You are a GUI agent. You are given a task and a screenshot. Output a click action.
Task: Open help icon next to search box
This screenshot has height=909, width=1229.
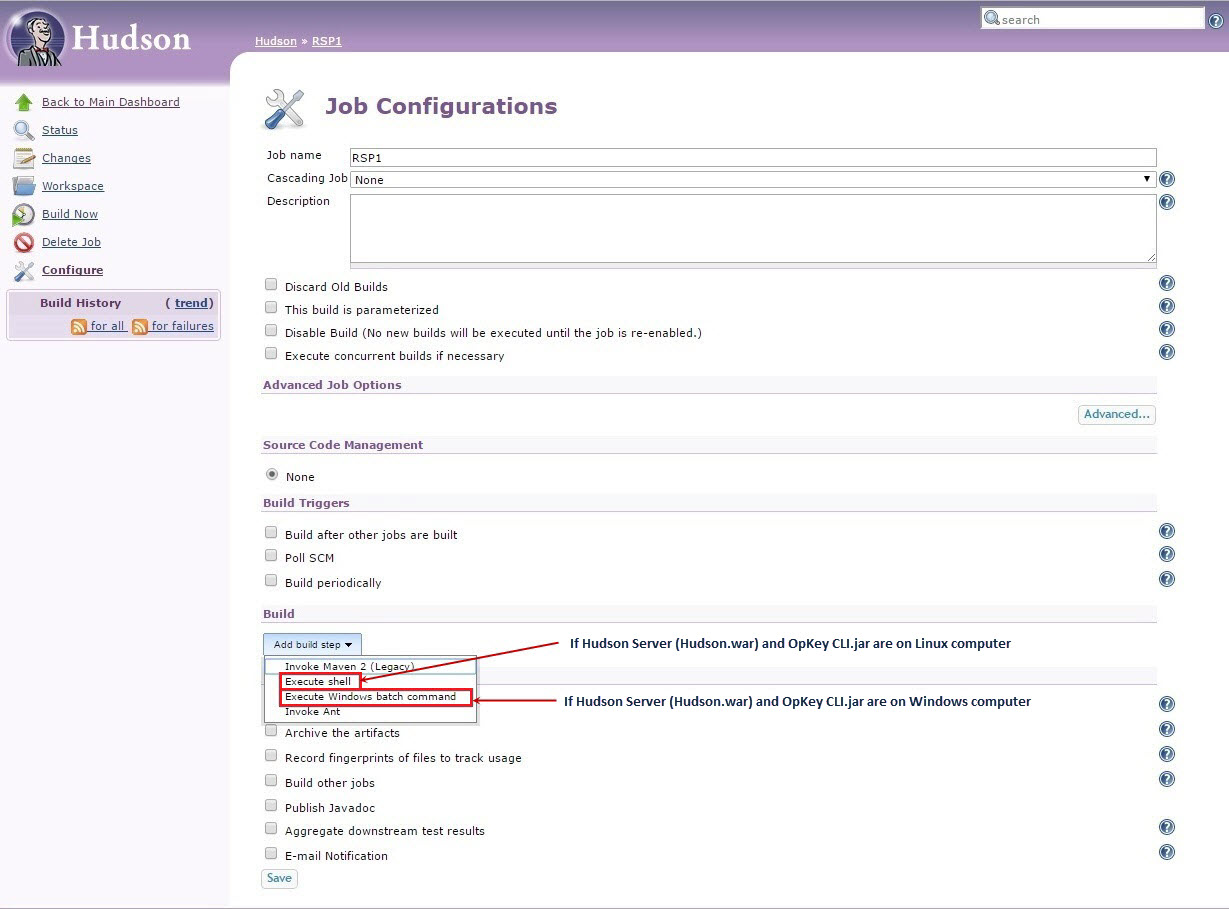[1216, 21]
